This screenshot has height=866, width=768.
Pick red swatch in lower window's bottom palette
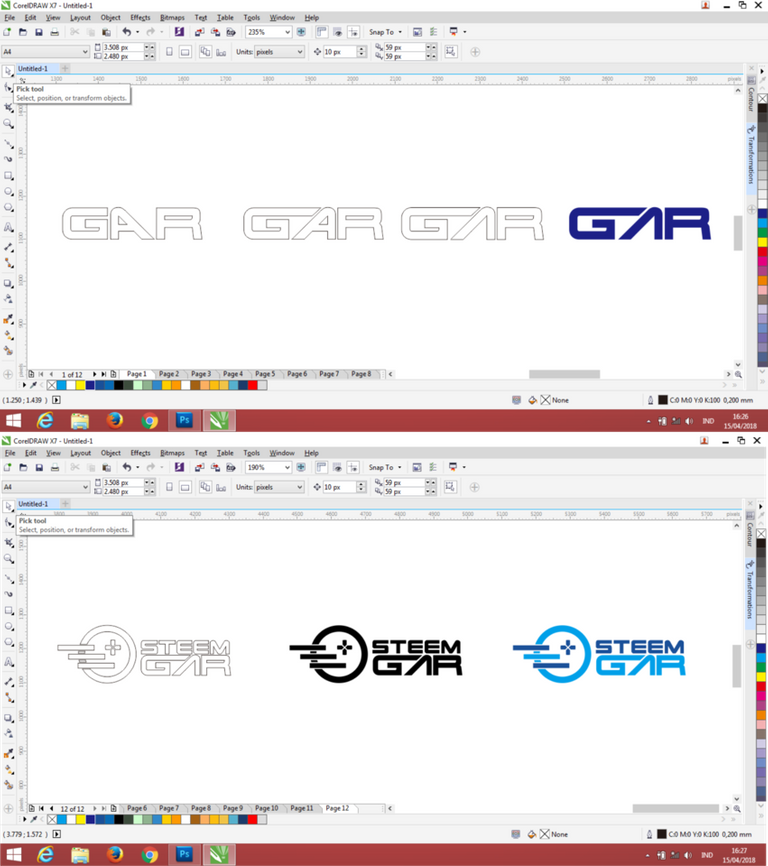(252, 820)
